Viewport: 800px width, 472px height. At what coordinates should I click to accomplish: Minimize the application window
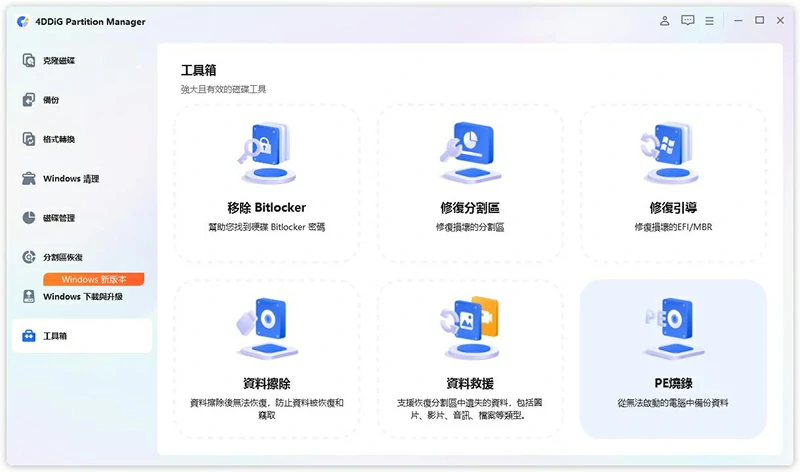pos(738,20)
